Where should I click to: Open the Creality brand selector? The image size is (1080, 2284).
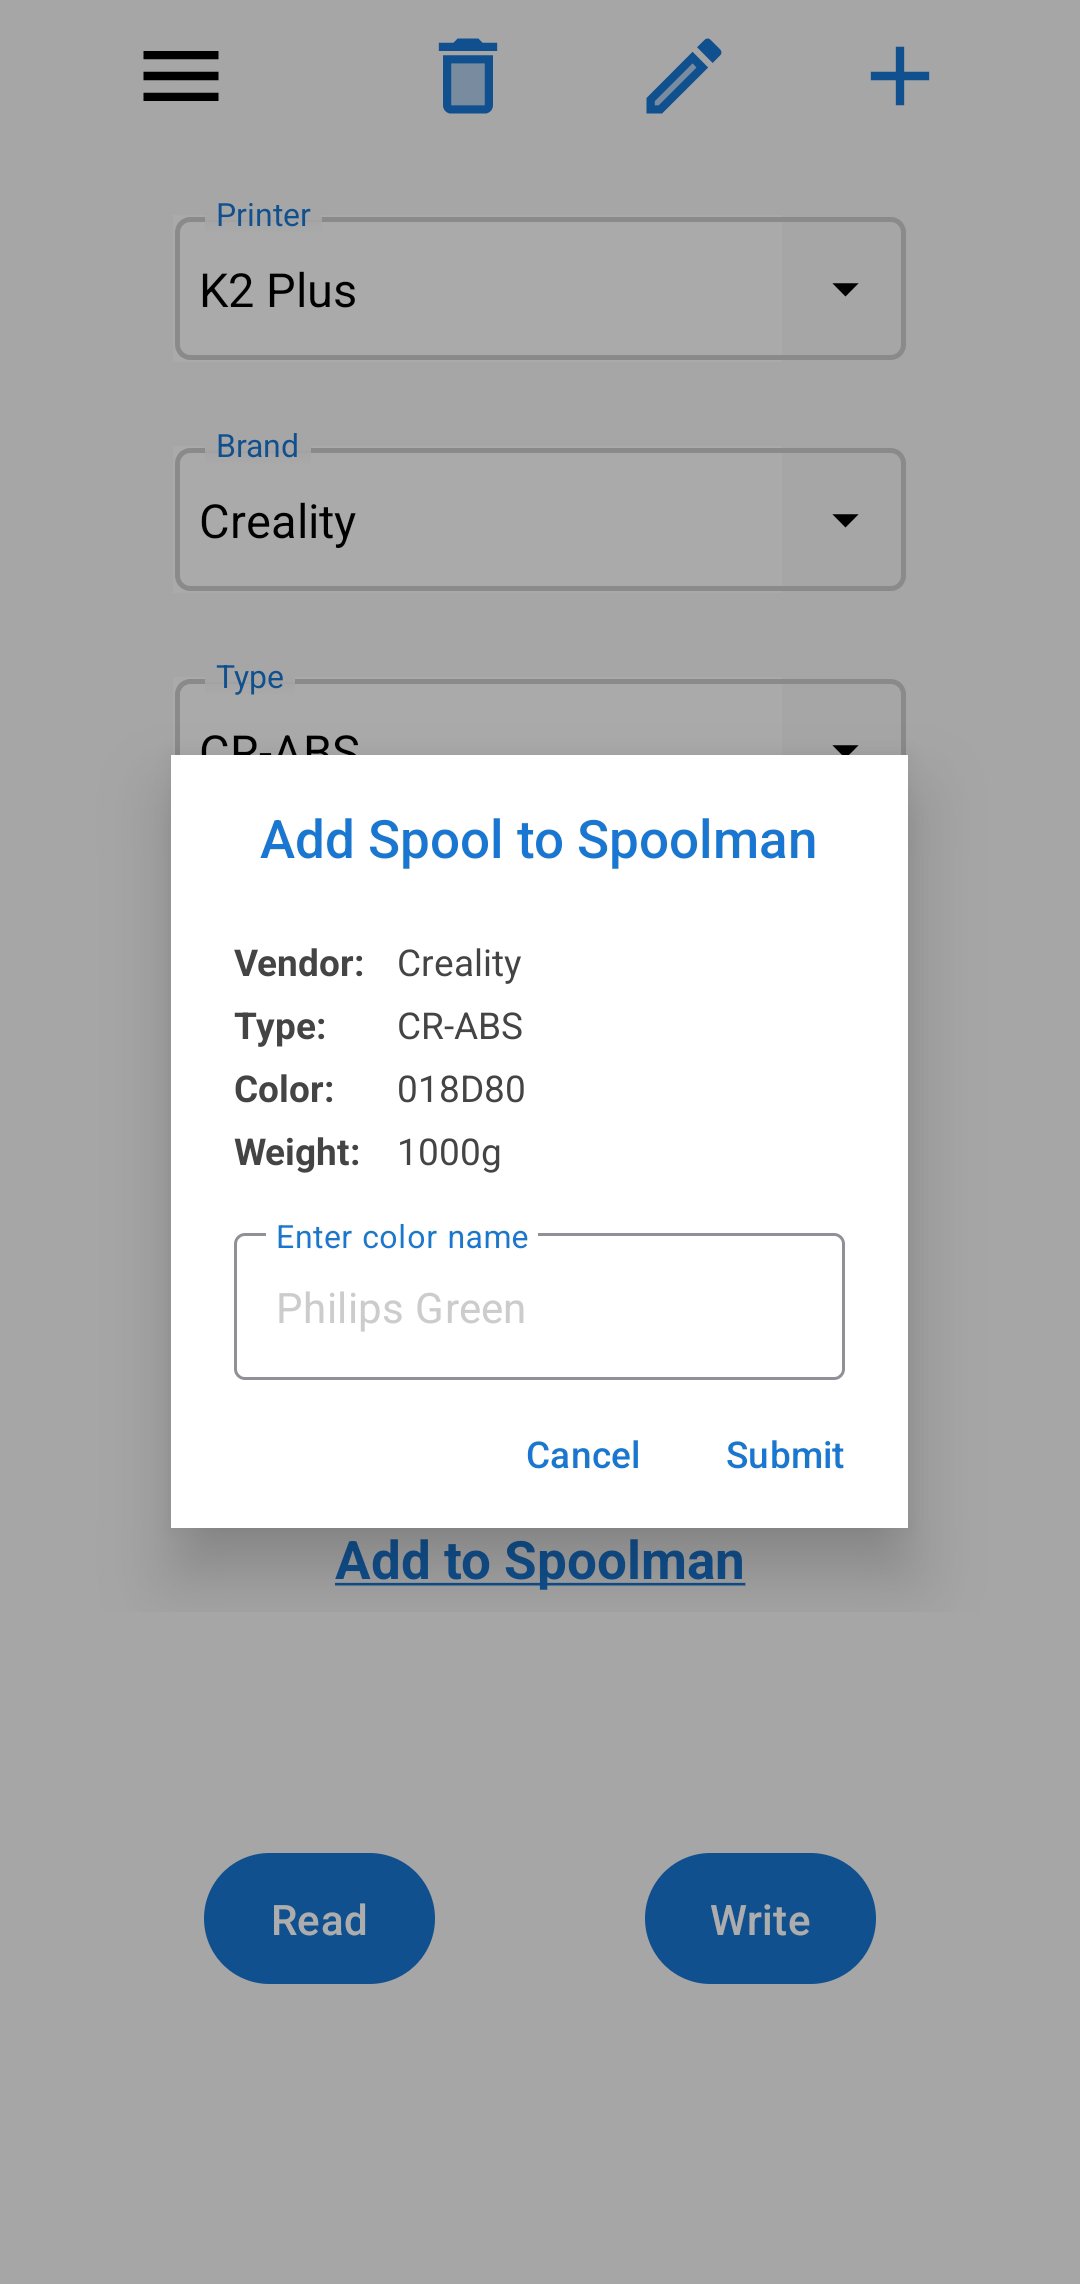pos(480,521)
